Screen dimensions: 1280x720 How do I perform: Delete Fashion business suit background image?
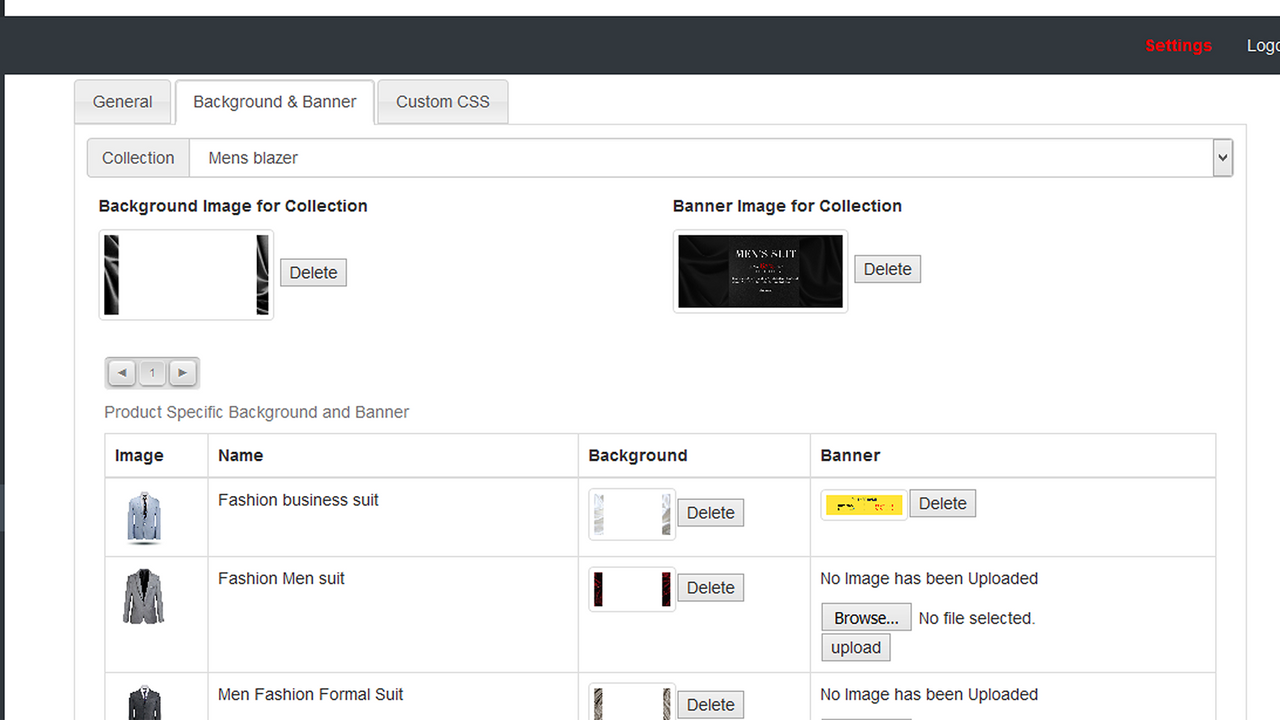(x=710, y=512)
